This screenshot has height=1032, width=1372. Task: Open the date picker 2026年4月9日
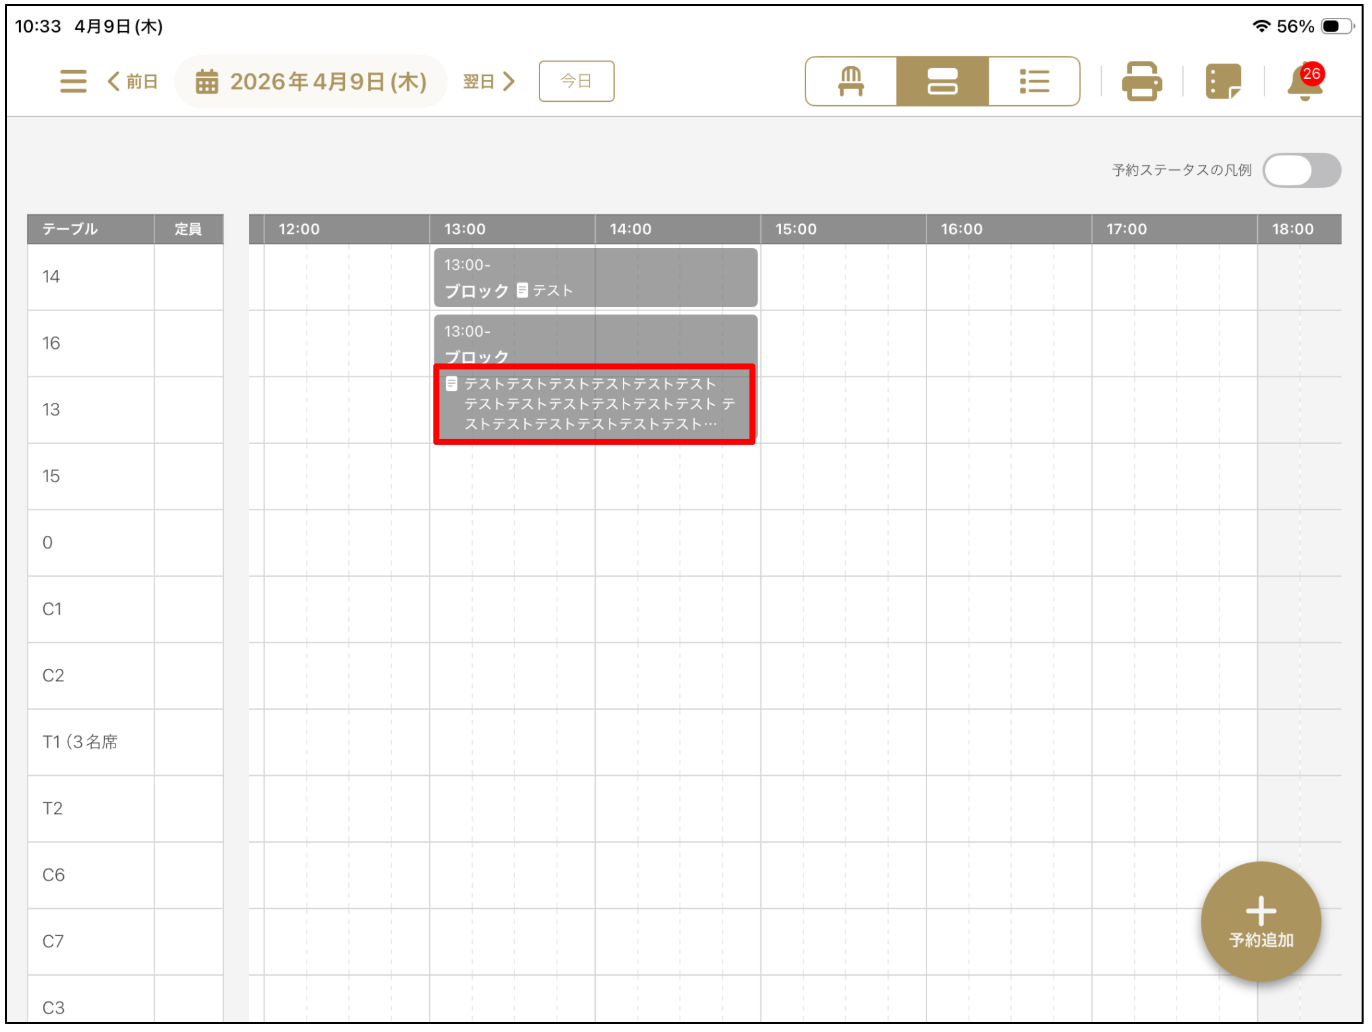coord(311,81)
